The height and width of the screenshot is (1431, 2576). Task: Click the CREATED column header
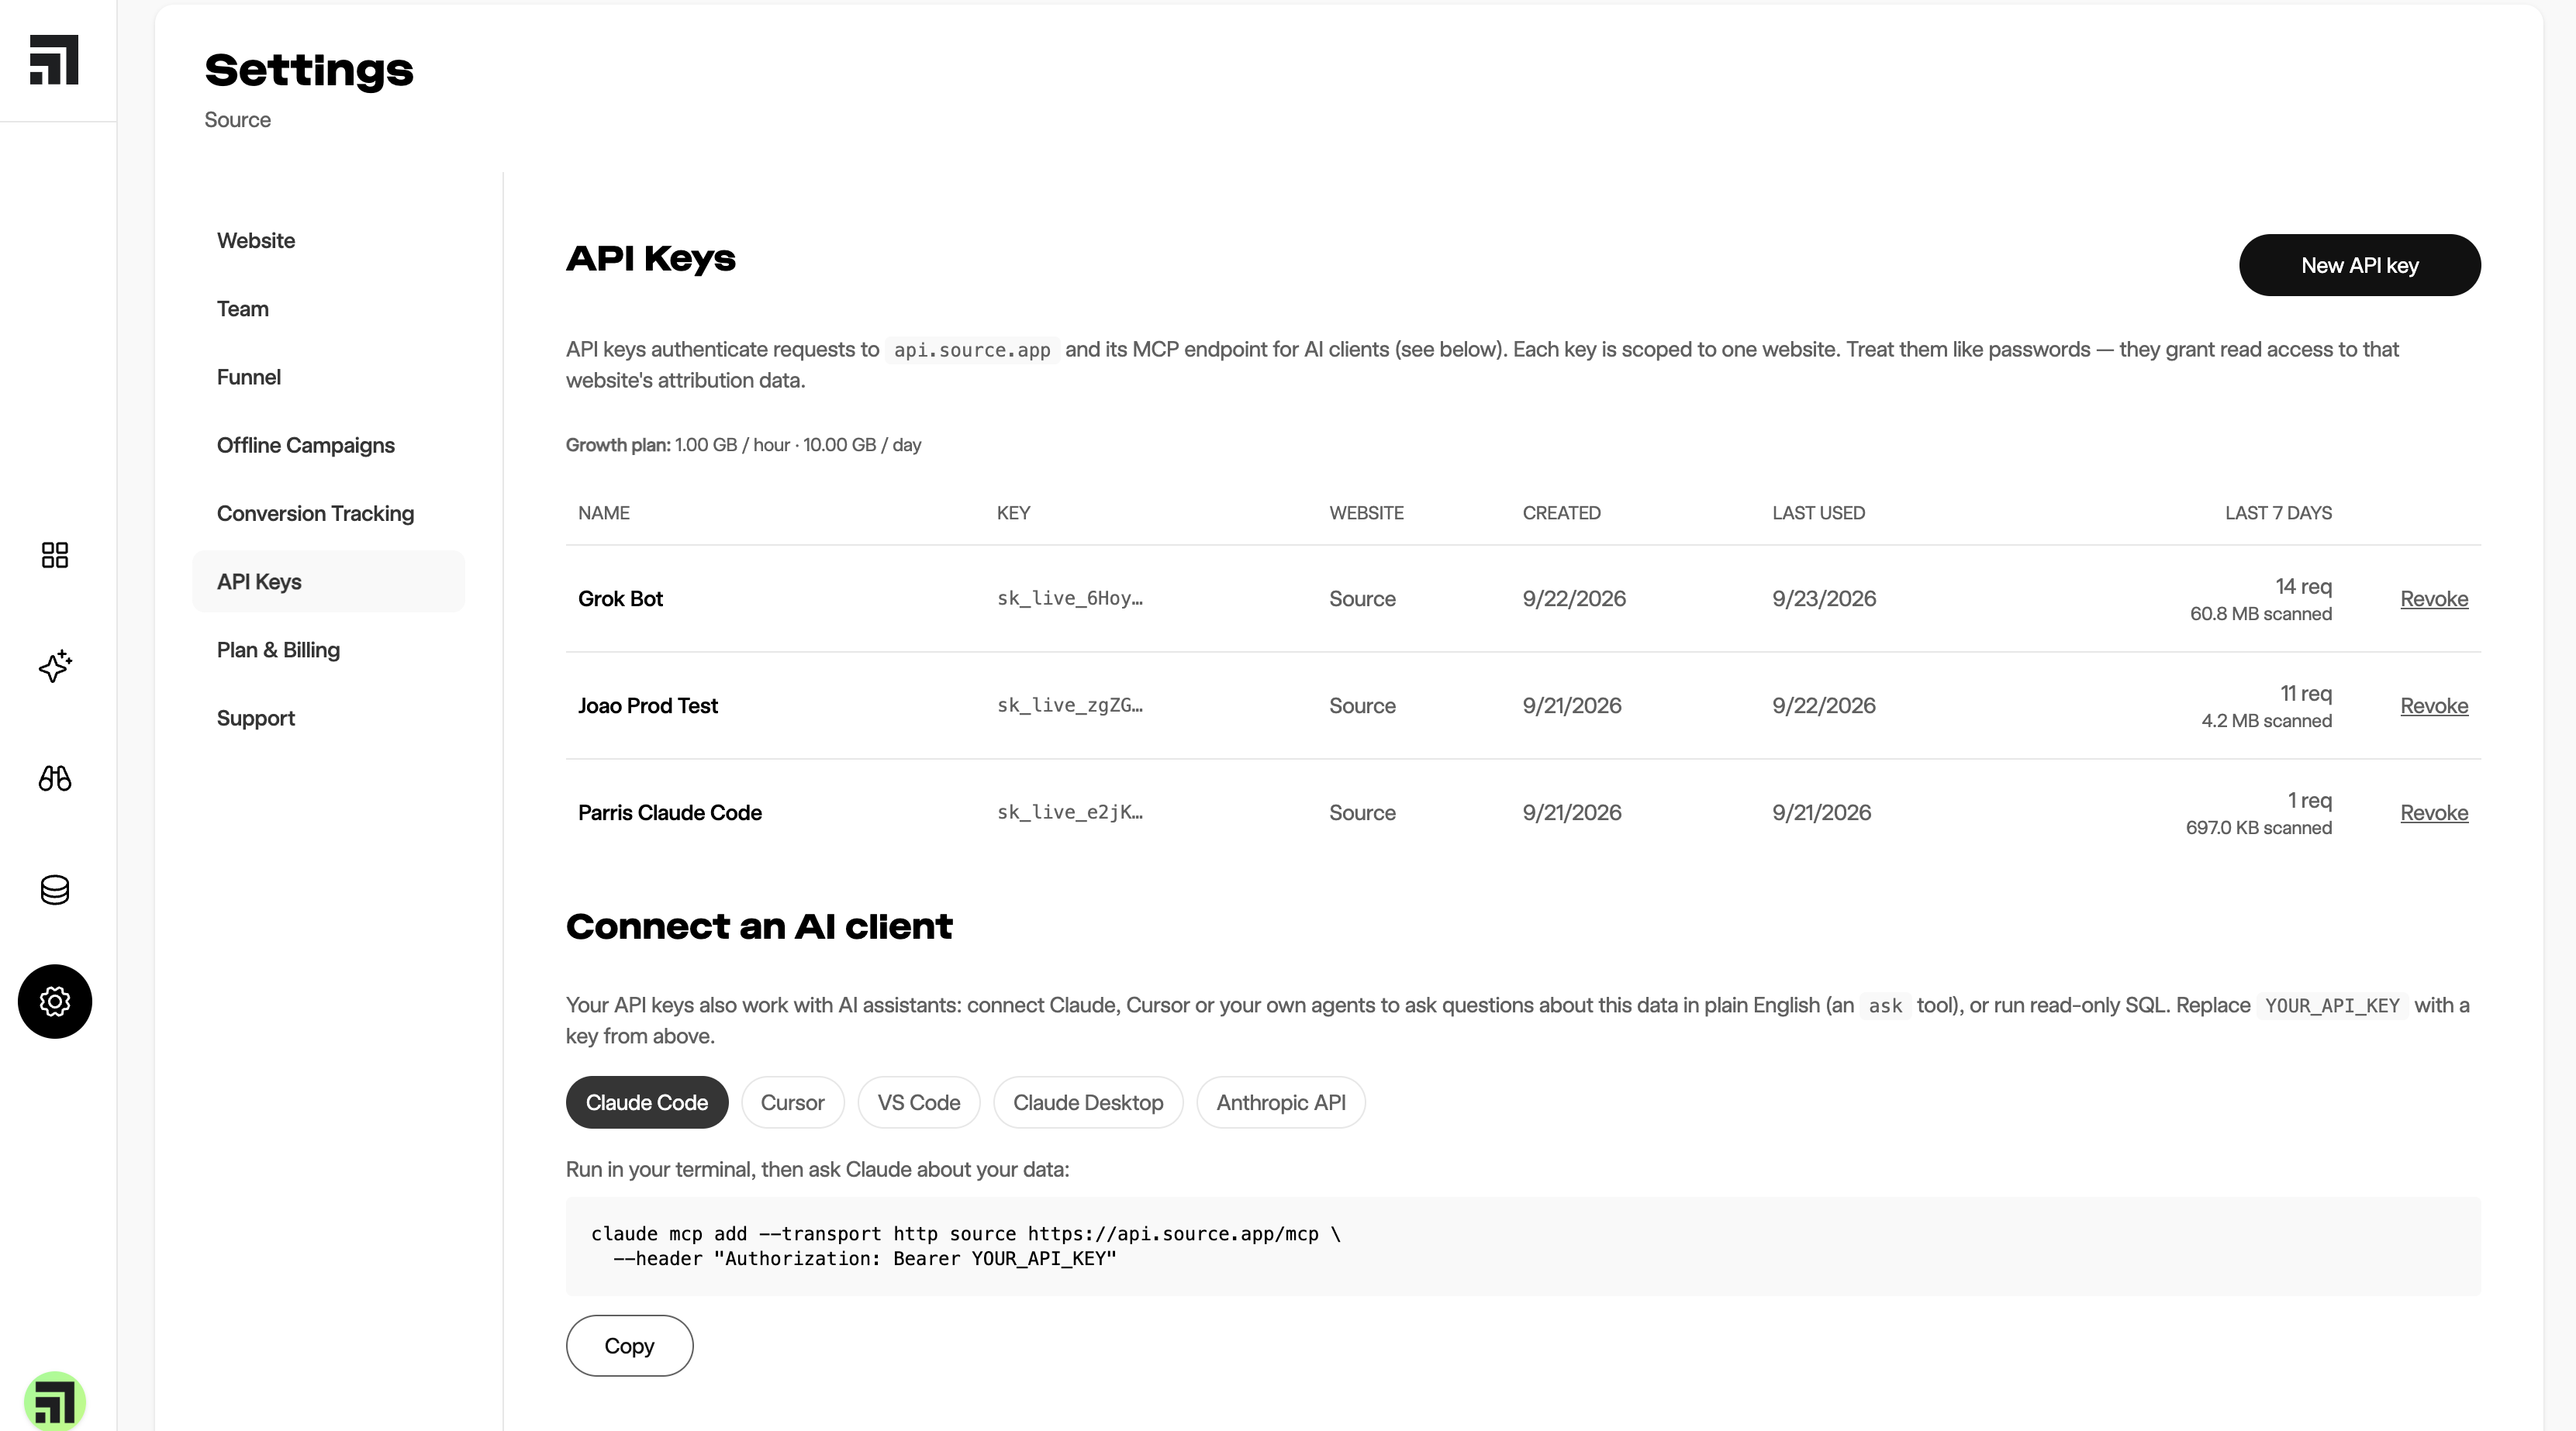1561,513
